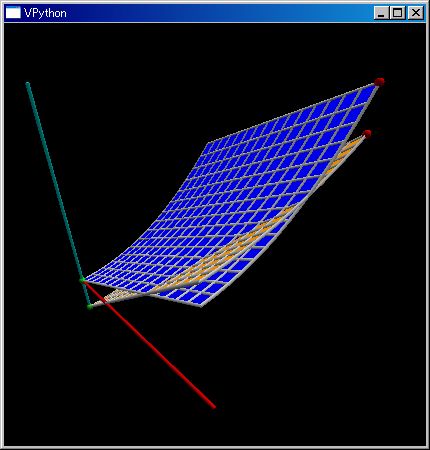Click the upper green sphere at axis origin
This screenshot has height=450, width=430.
click(x=82, y=280)
